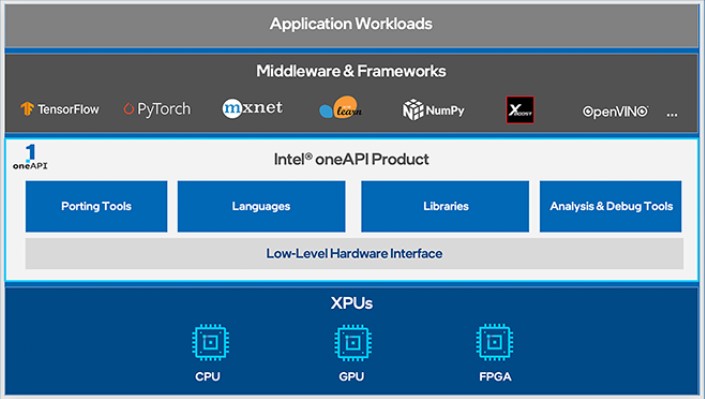The height and width of the screenshot is (399, 705).
Task: Click the oneAPI logo badge
Action: click(x=30, y=157)
